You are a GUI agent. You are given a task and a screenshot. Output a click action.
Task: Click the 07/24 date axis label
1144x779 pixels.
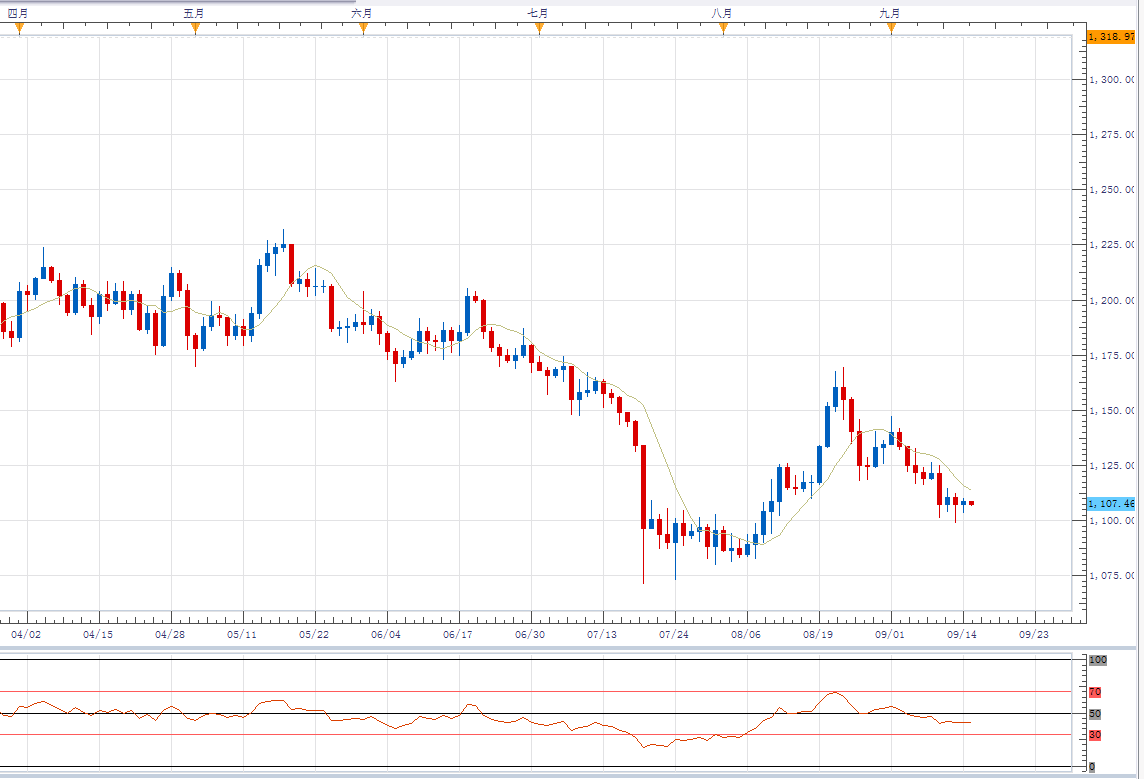coord(673,635)
